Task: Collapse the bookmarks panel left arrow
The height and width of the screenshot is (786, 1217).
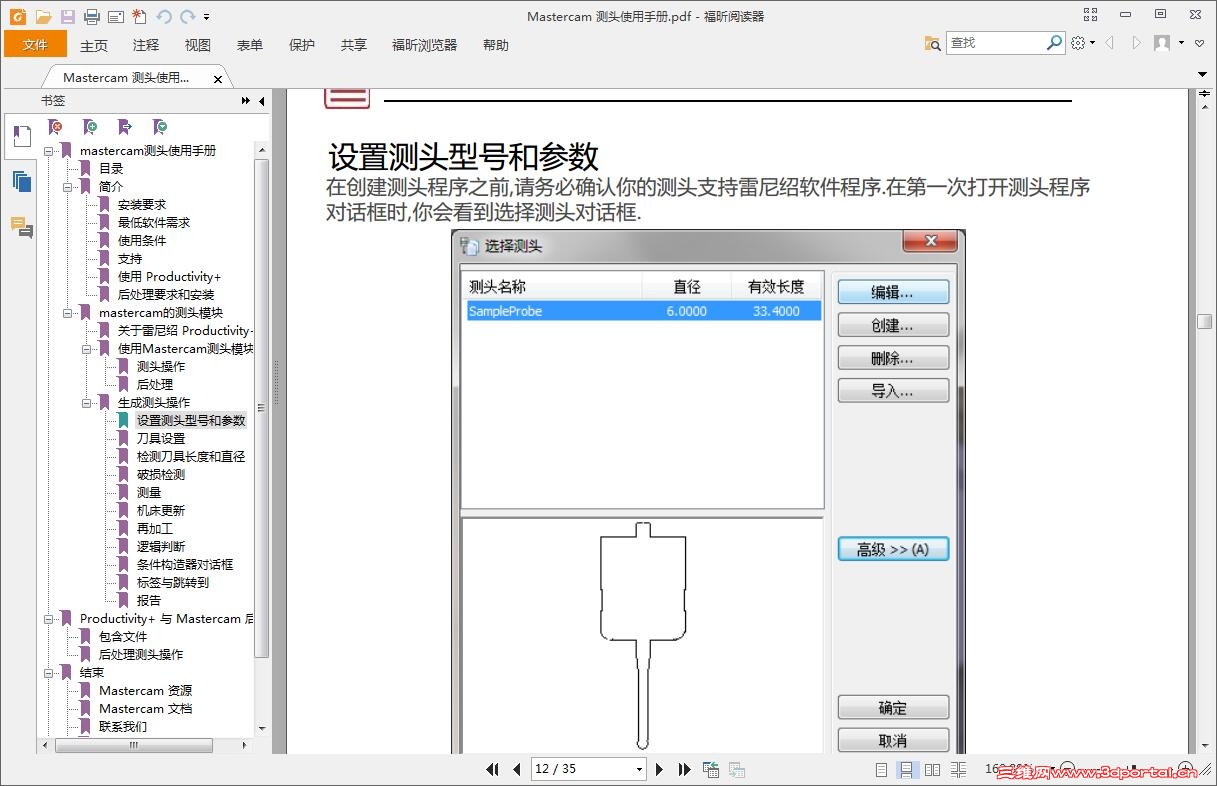Action: (x=261, y=101)
